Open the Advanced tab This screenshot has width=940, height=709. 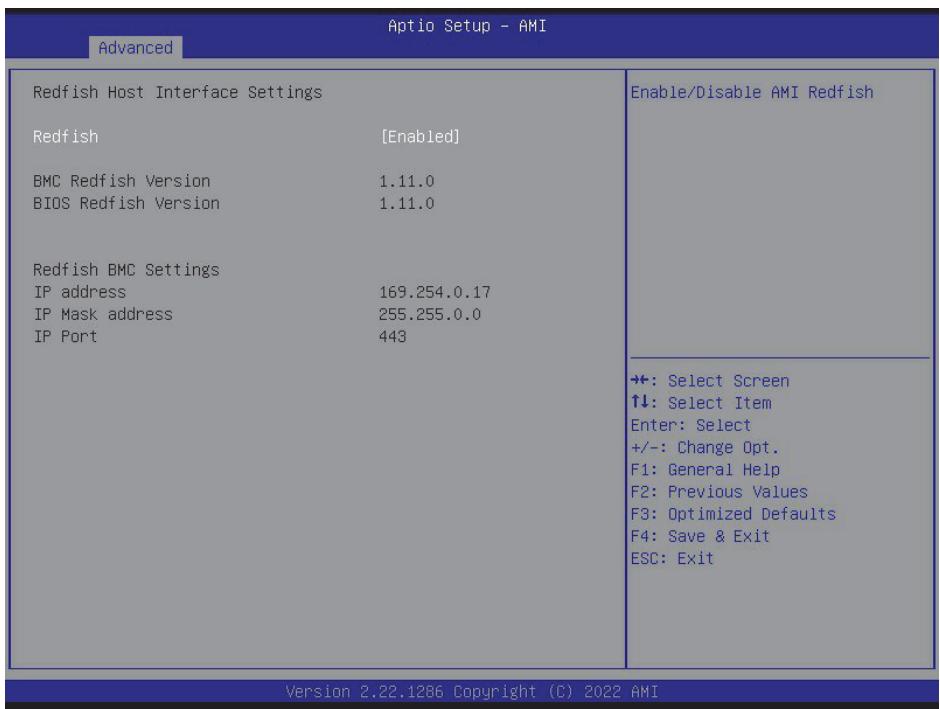point(135,47)
